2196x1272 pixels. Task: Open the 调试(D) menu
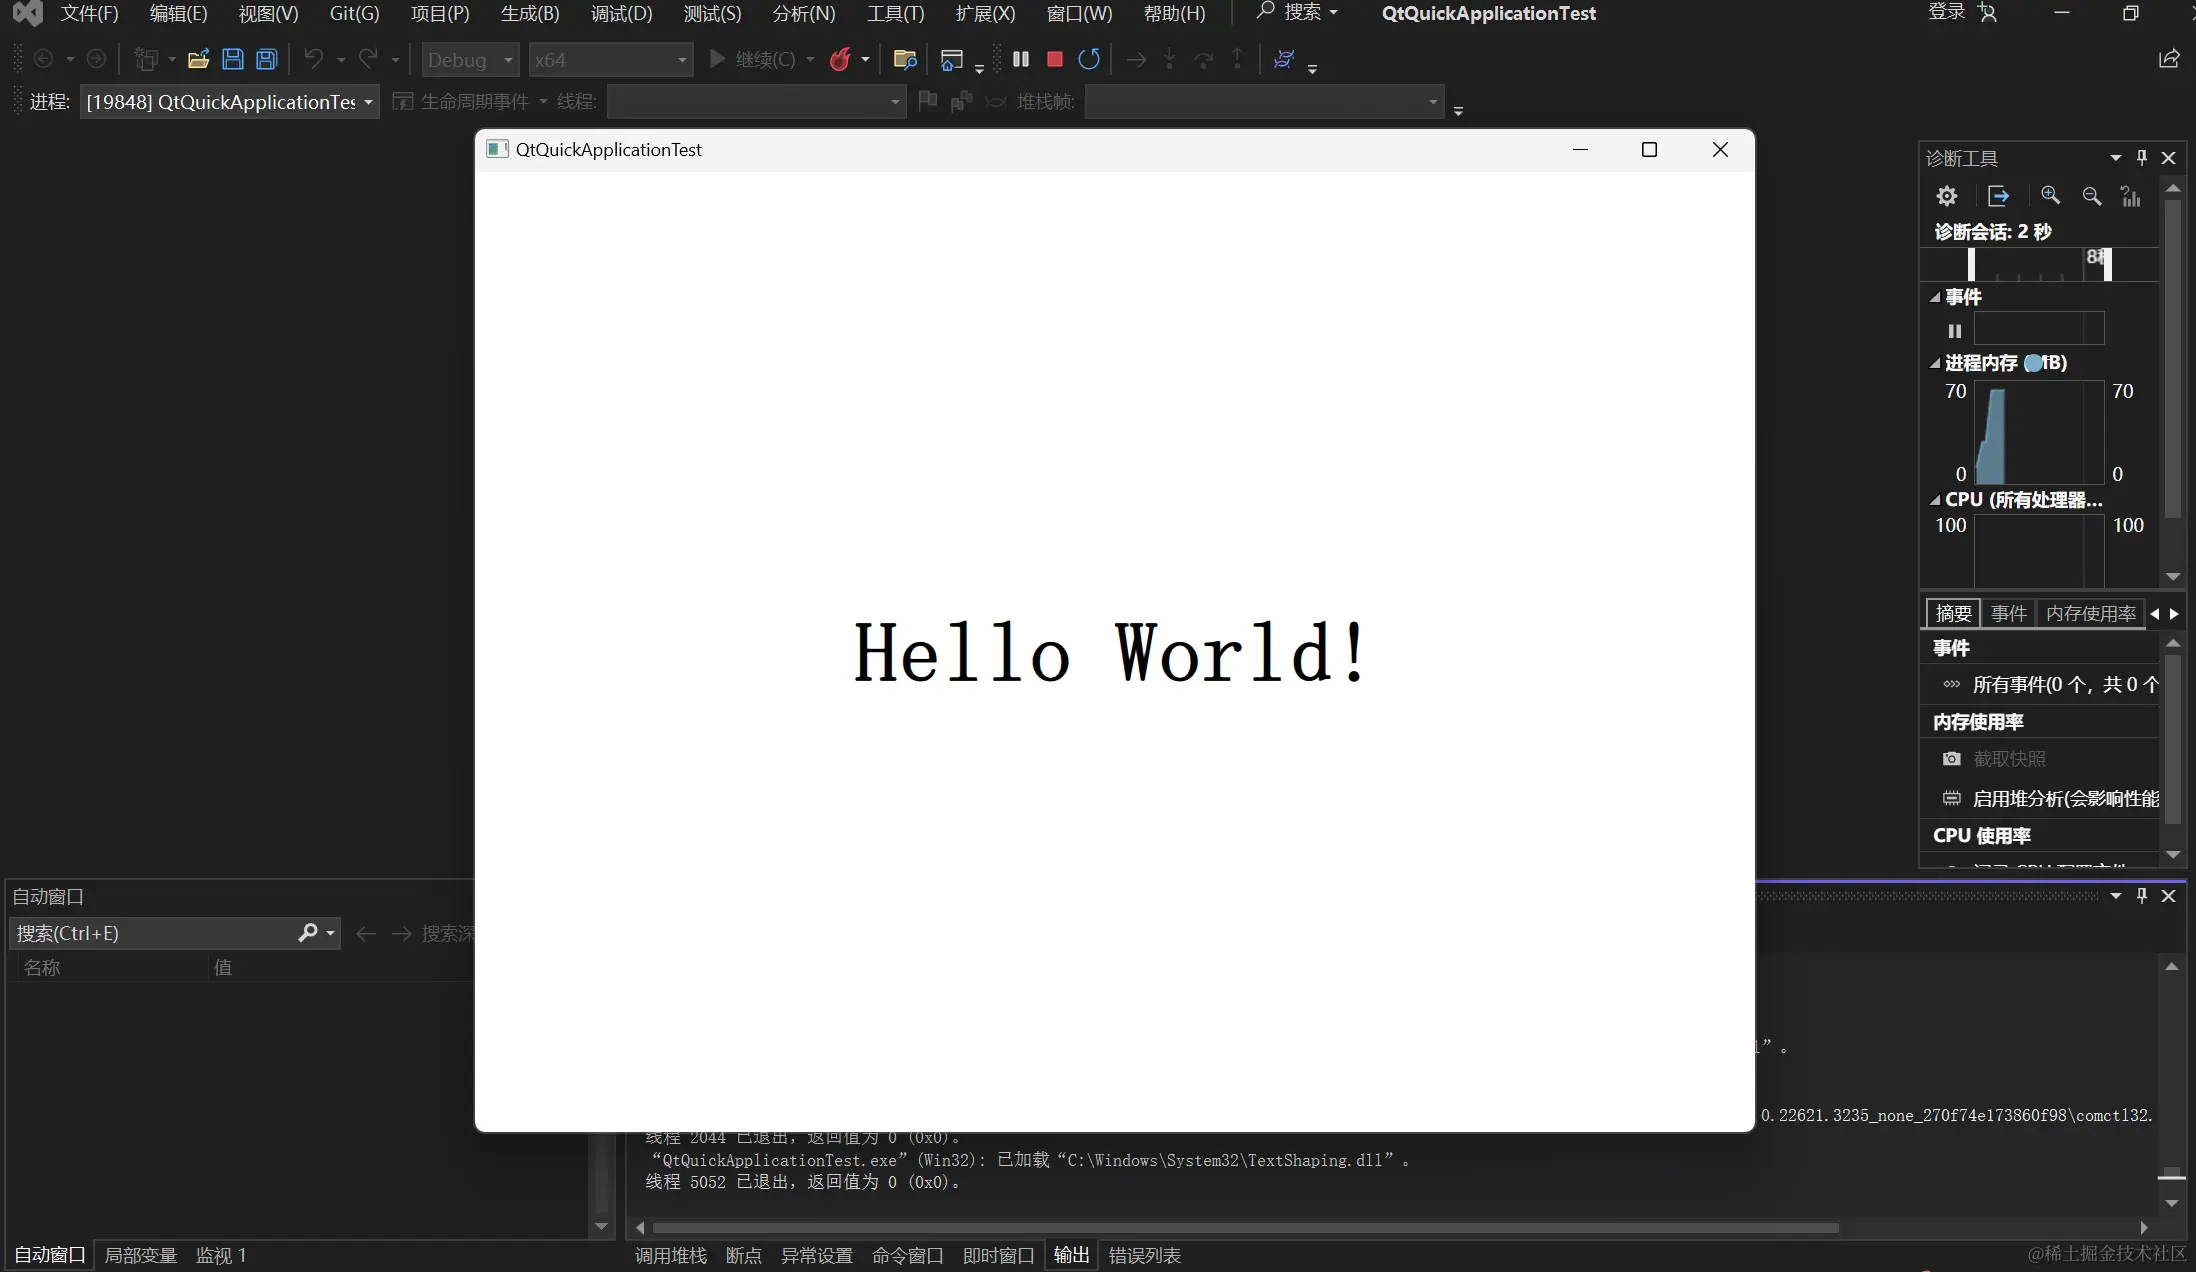pyautogui.click(x=621, y=13)
